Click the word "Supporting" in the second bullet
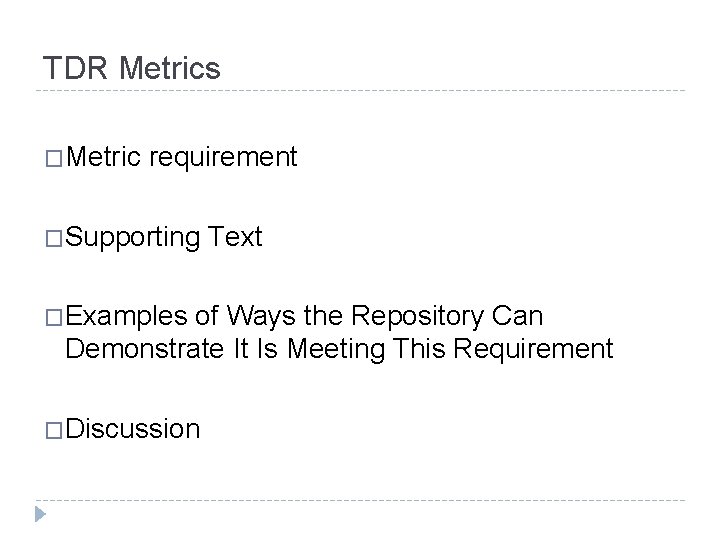This screenshot has height=540, width=720. click(133, 238)
